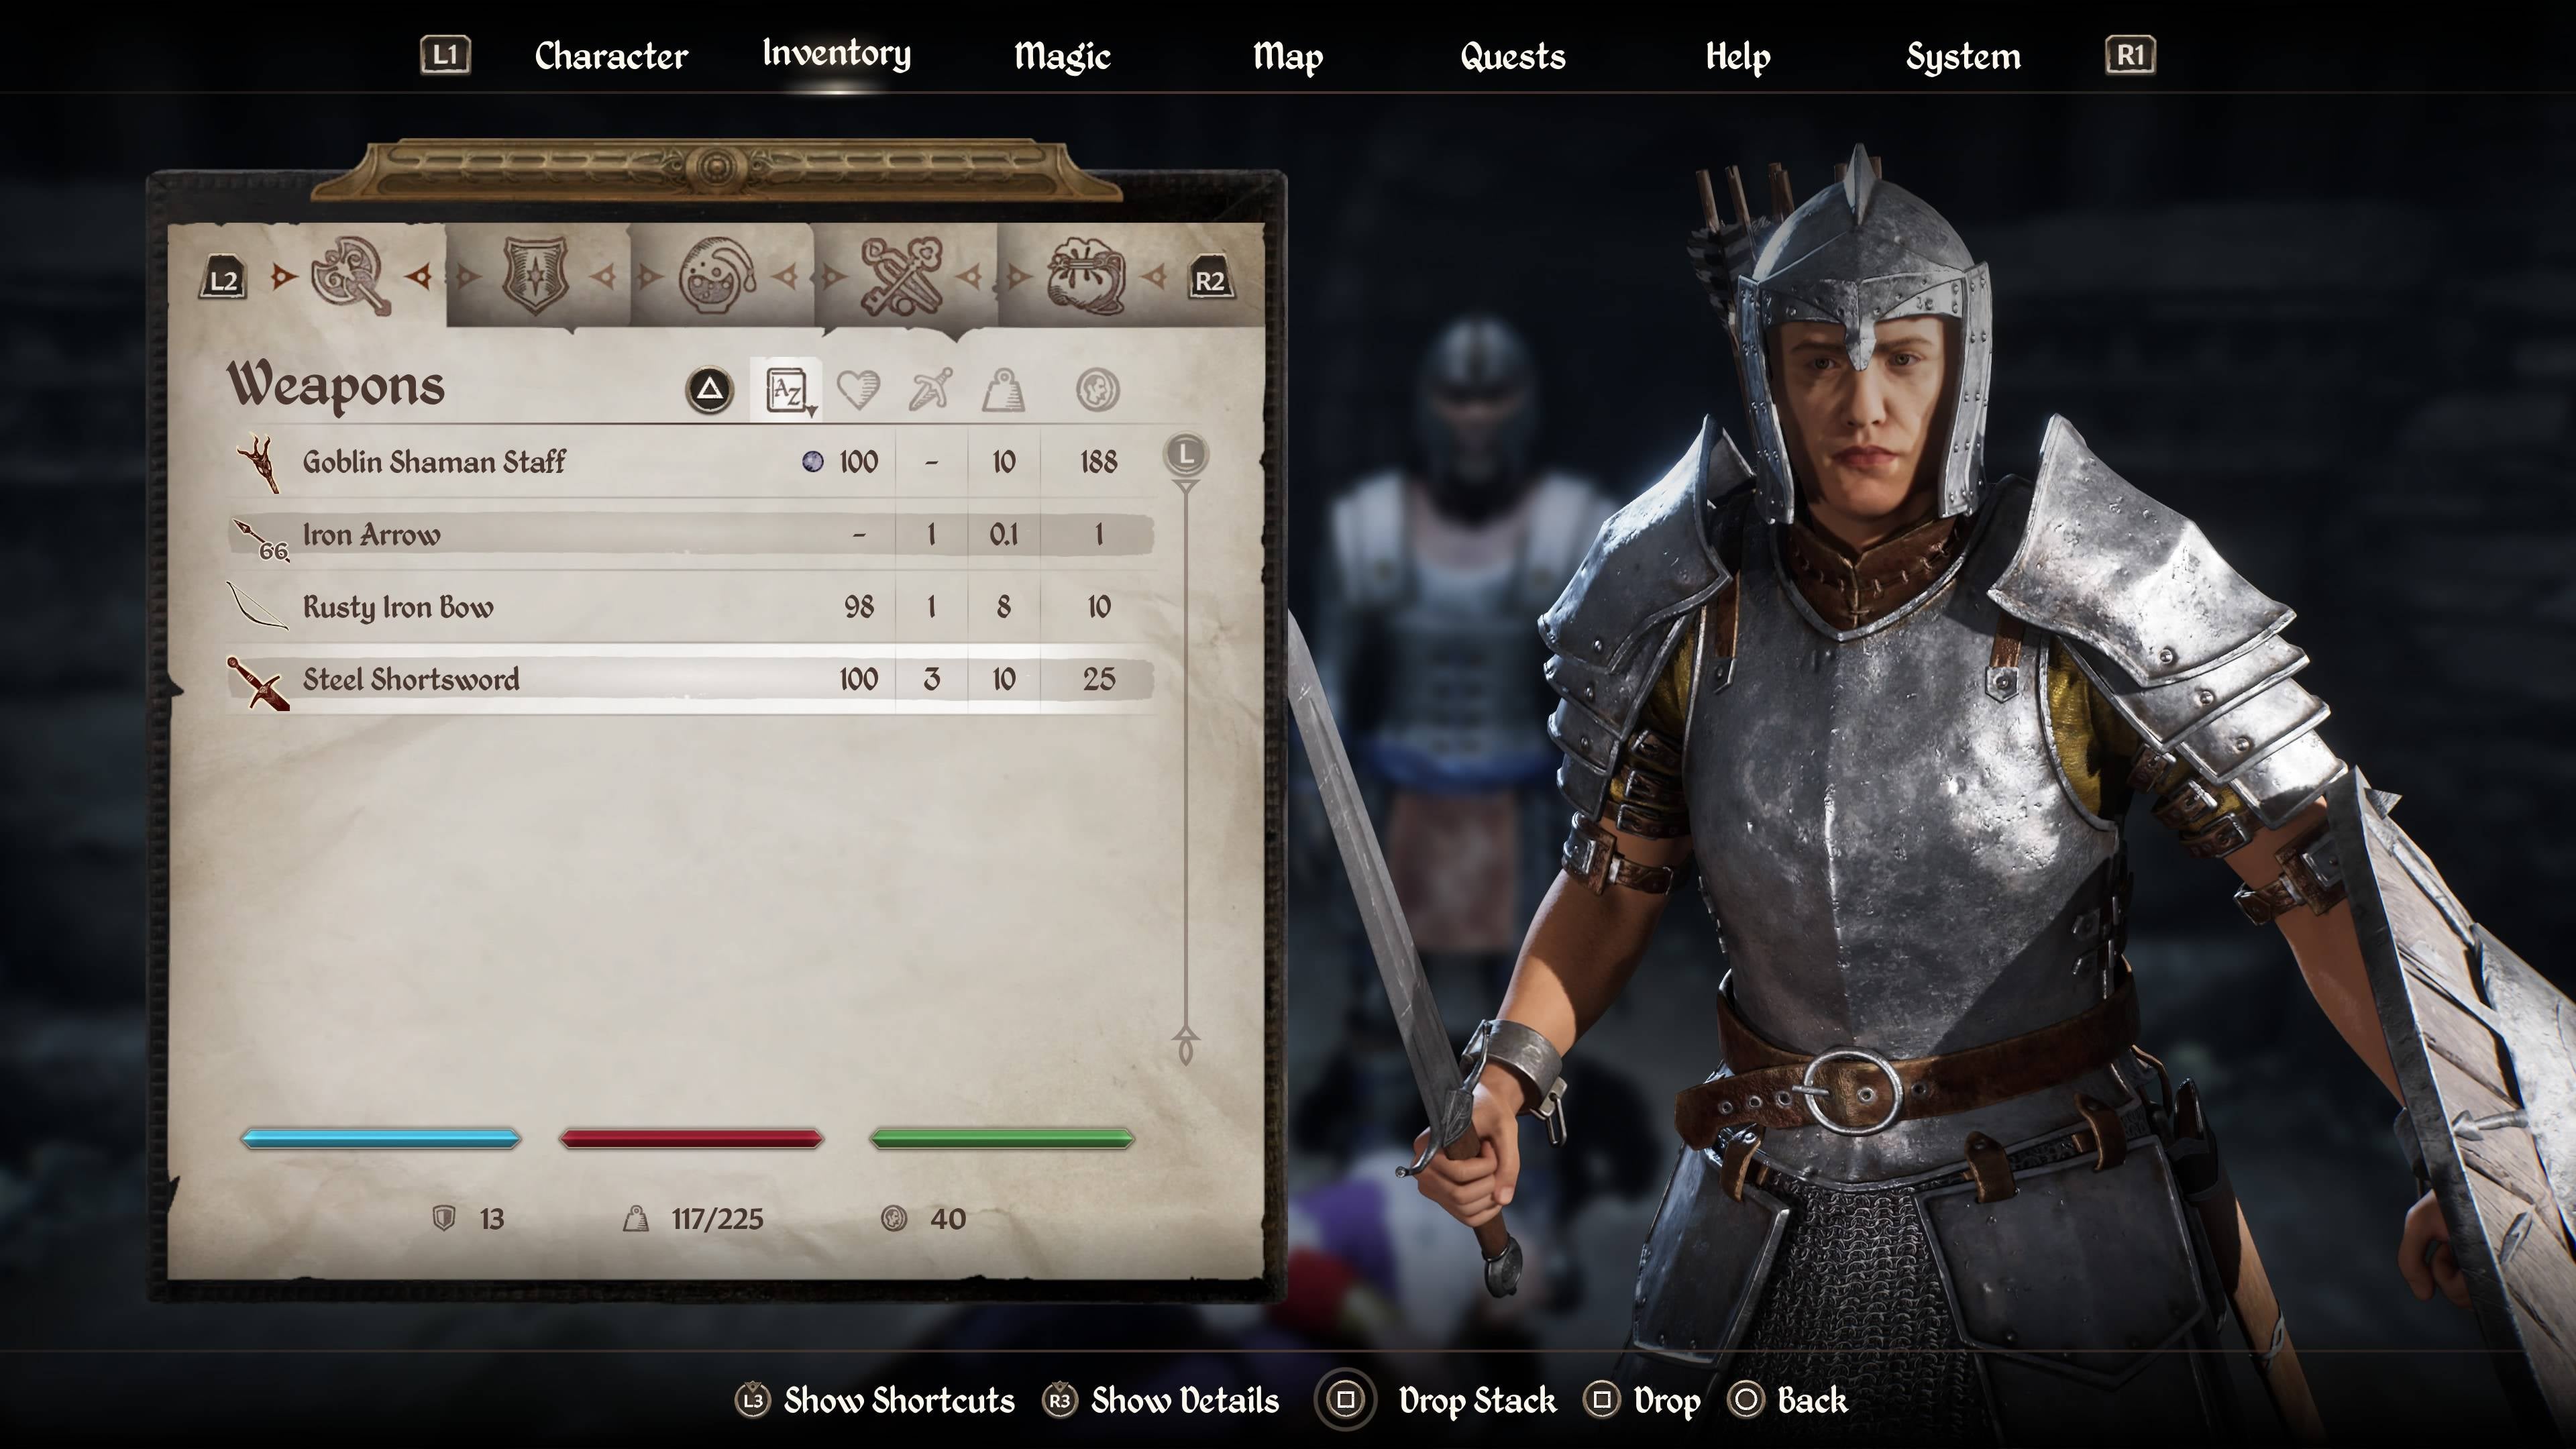Sort items by gold value

click(1097, 390)
